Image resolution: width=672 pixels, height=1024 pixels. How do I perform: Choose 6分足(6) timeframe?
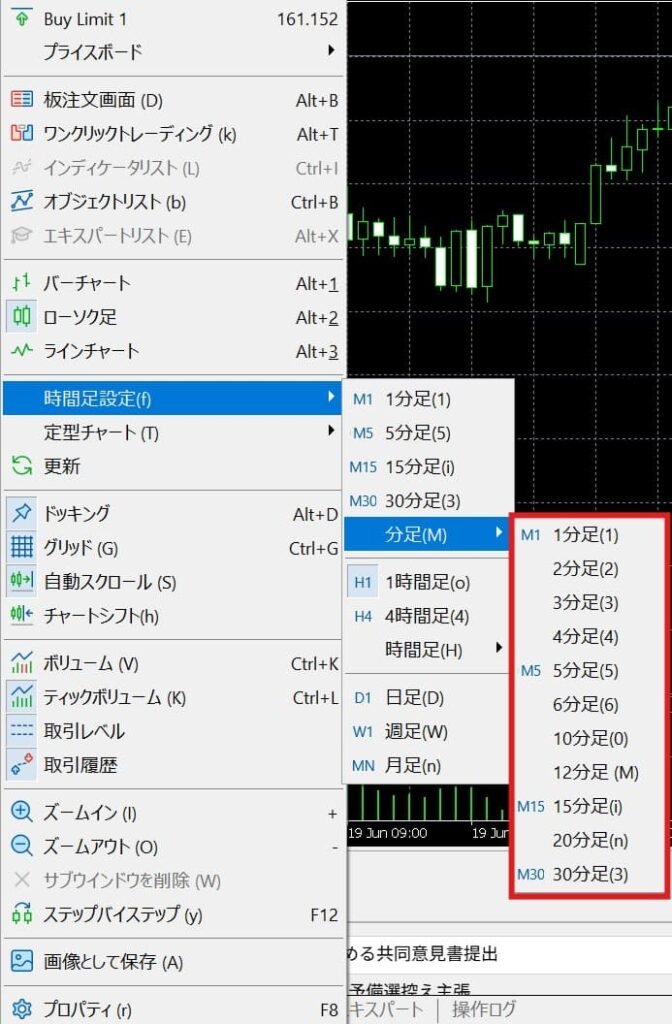click(589, 705)
